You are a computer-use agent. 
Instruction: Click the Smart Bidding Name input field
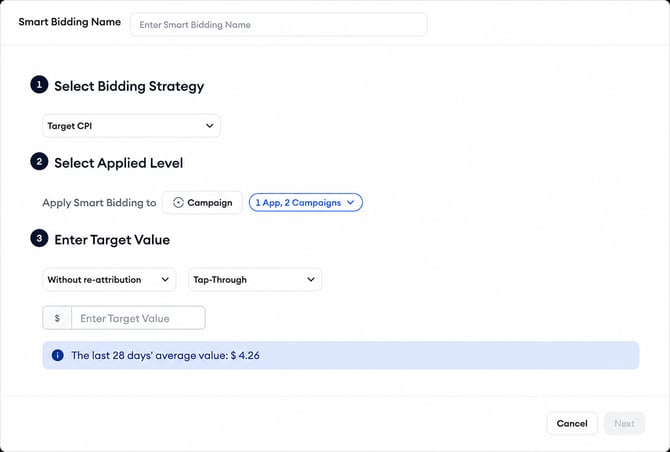[x=279, y=25]
